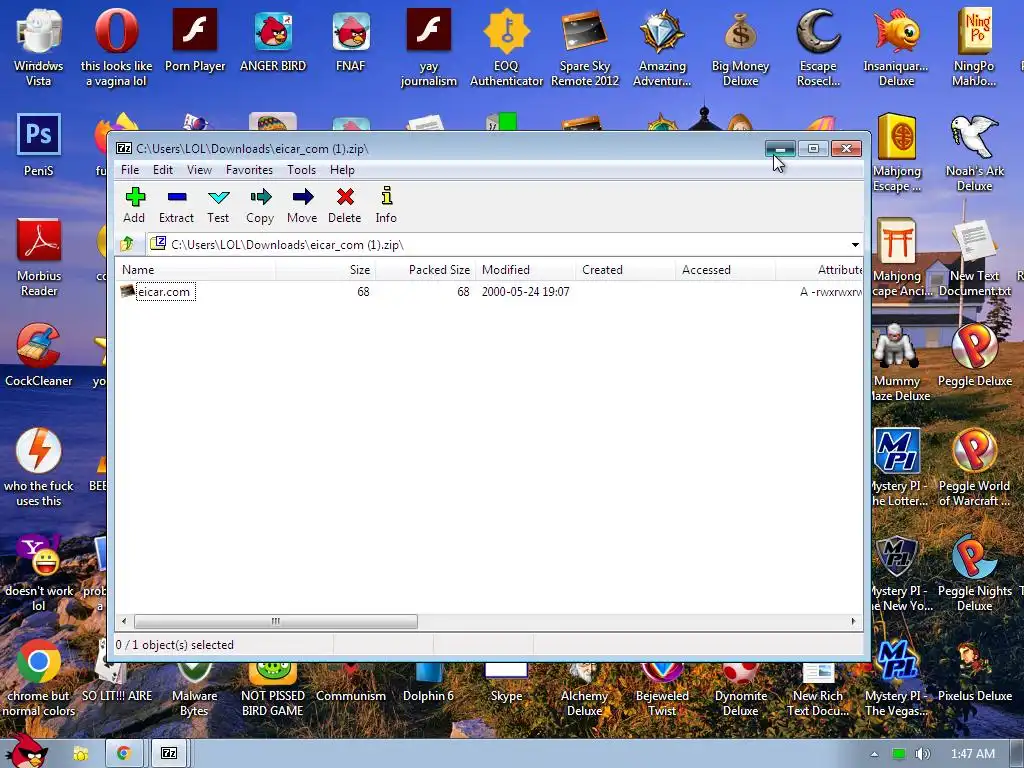1024x768 pixels.
Task: Open Chrome from the taskbar
Action: pyautogui.click(x=123, y=753)
